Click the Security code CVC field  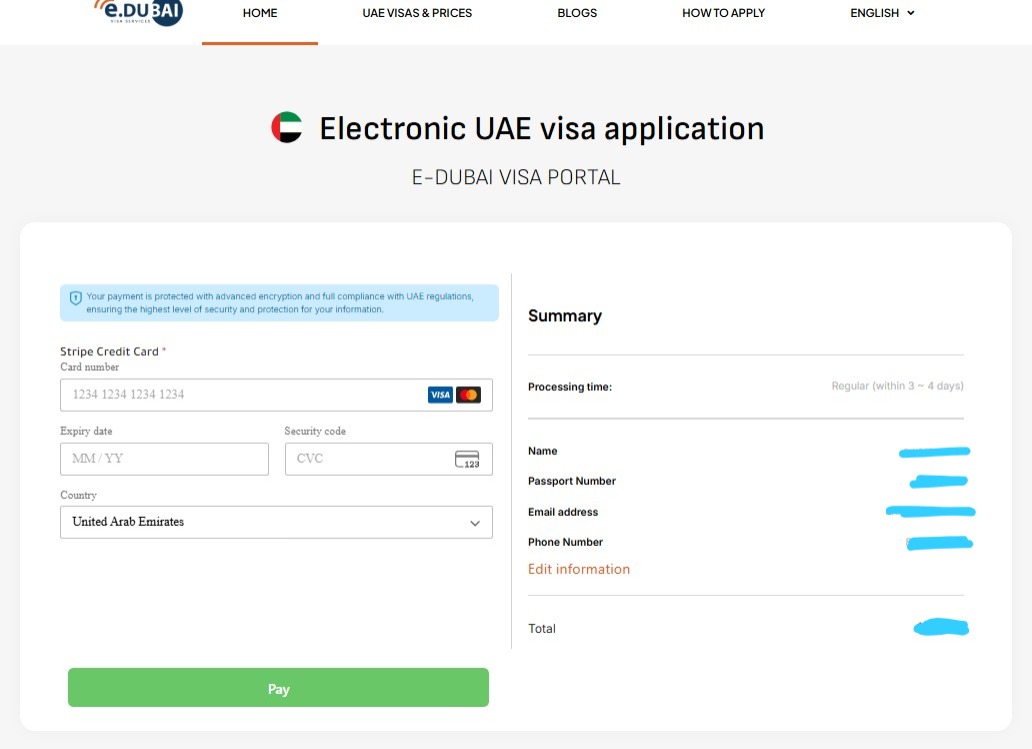370,459
